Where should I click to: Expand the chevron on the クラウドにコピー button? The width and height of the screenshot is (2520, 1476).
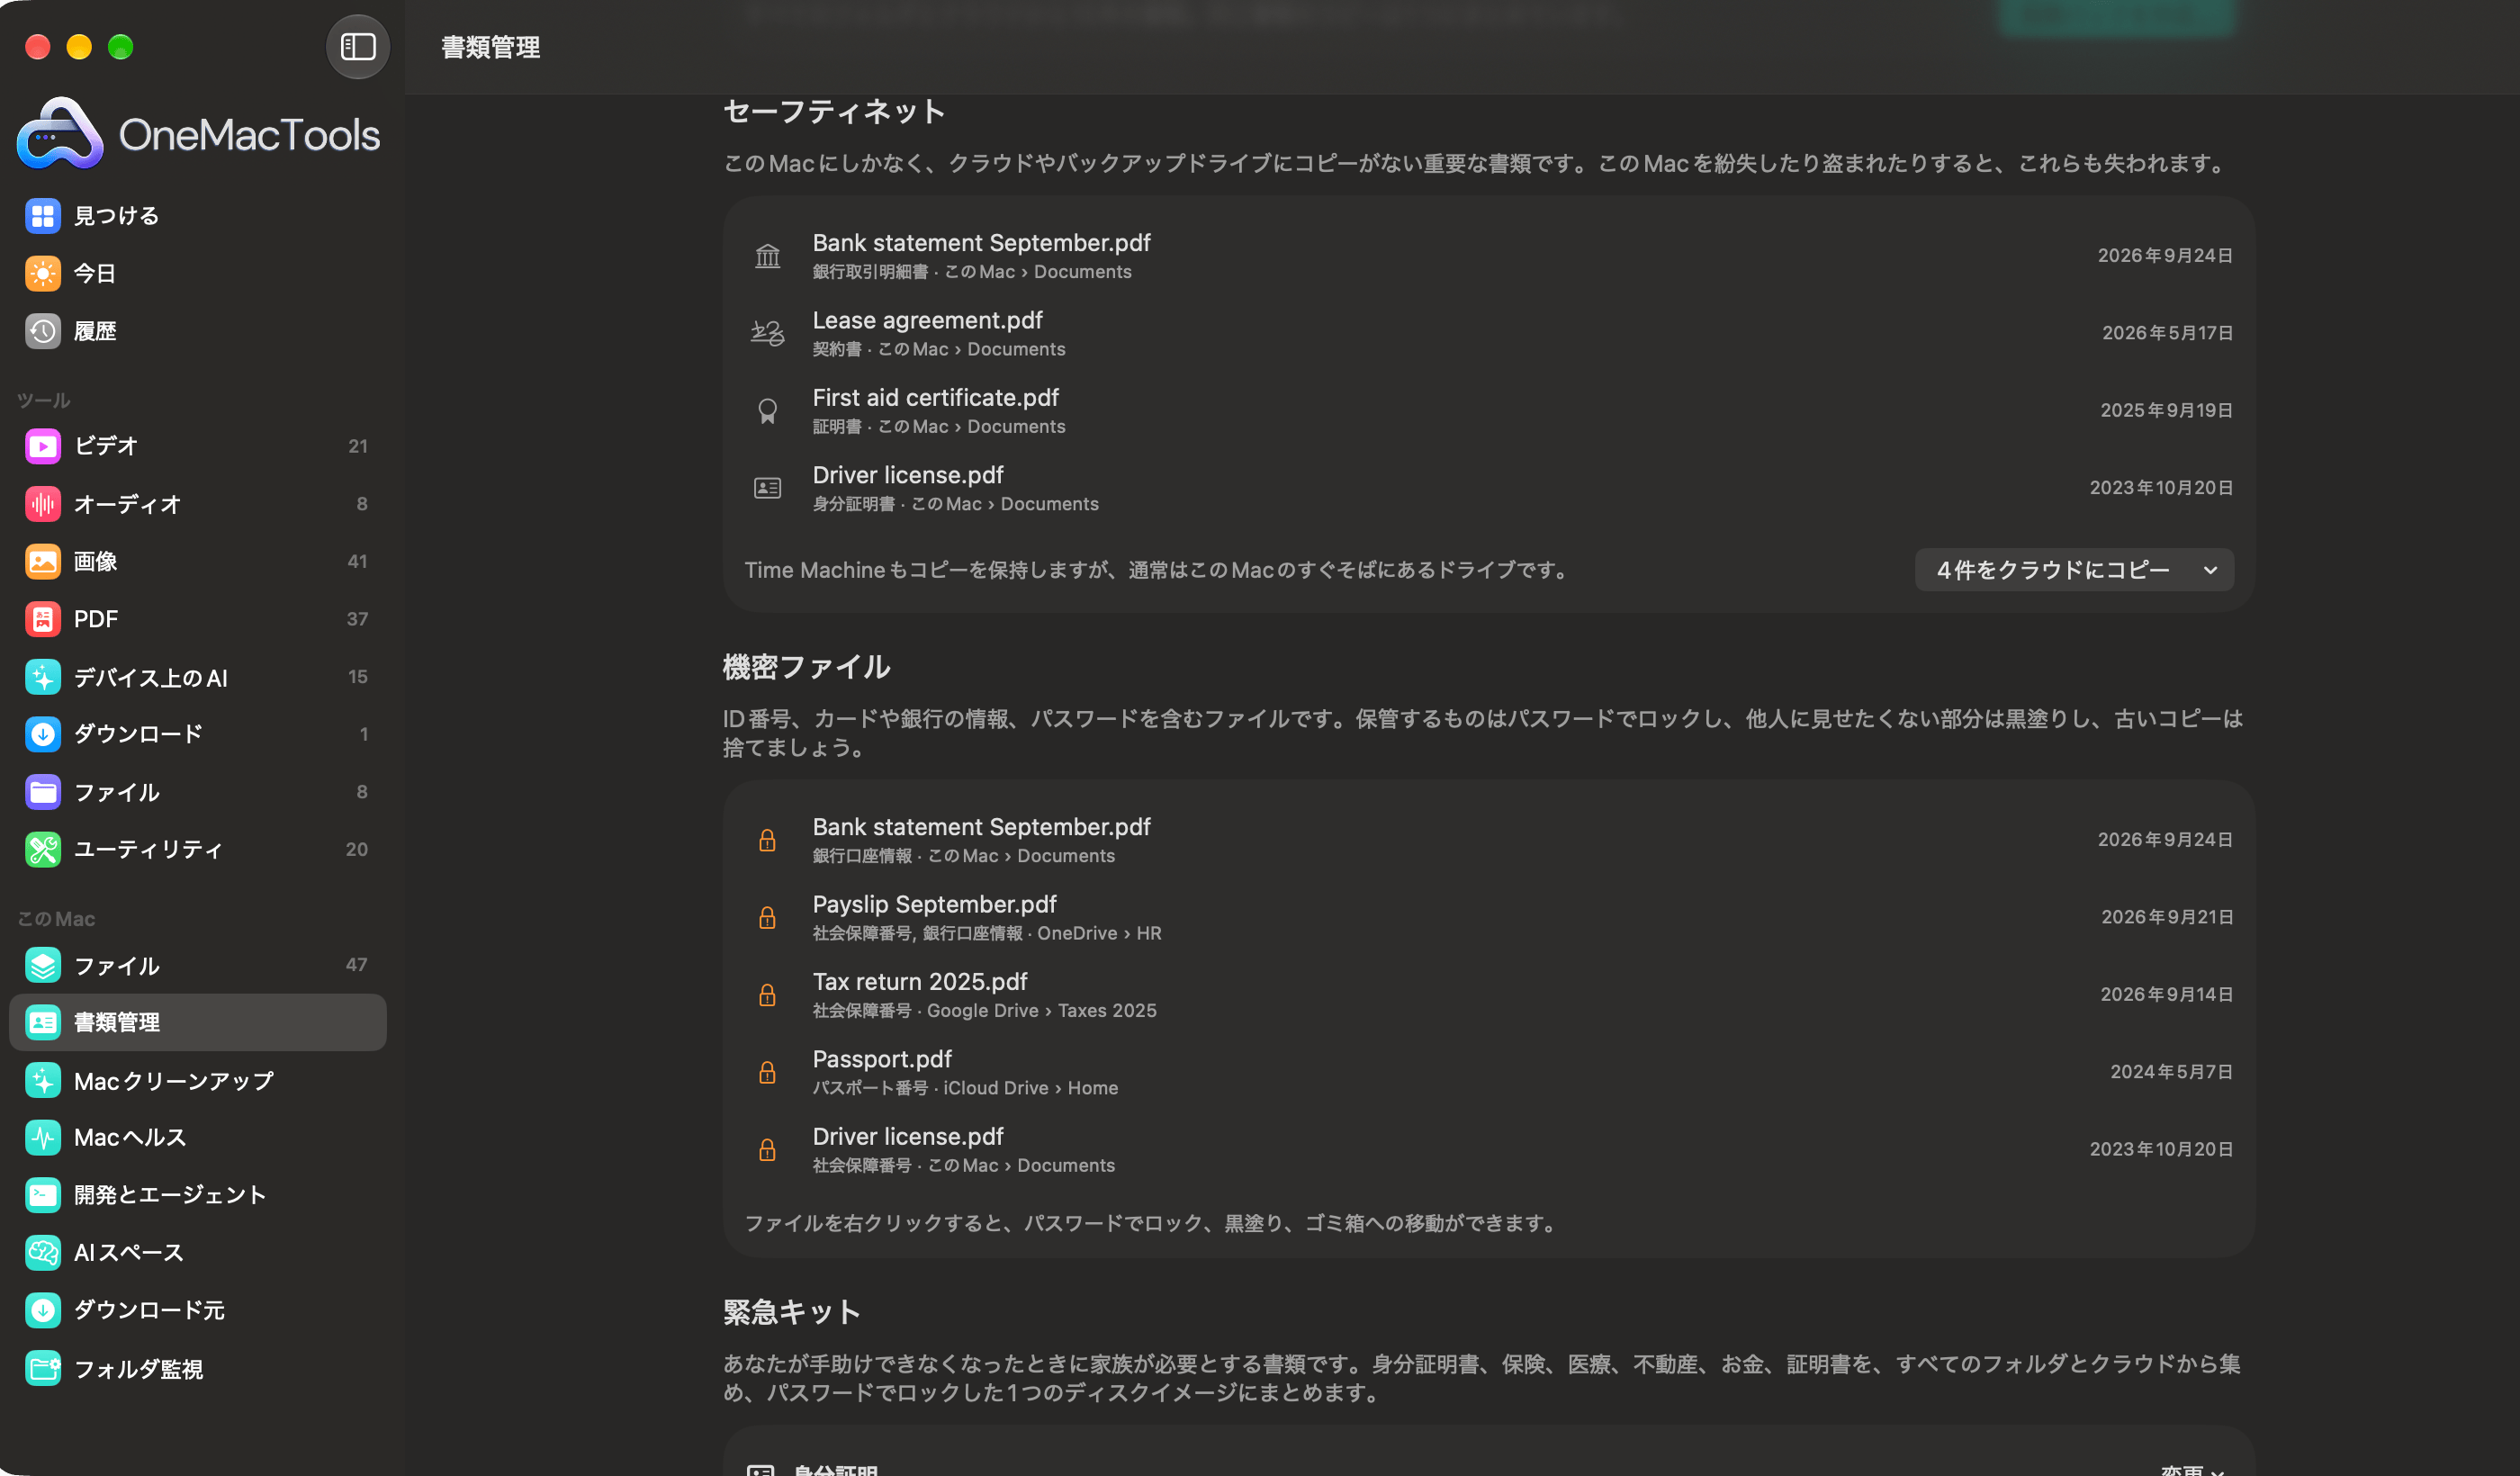2210,570
